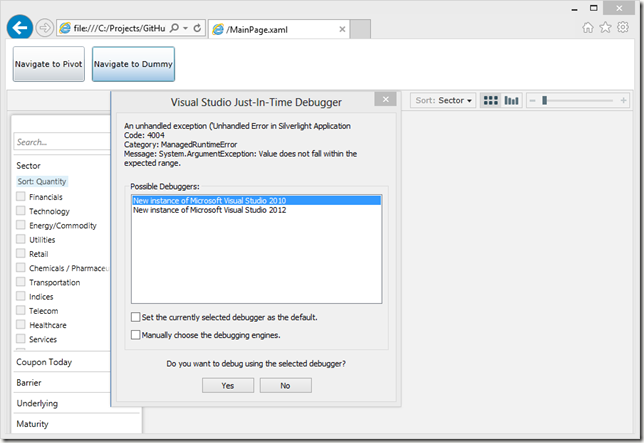Screen dimensions: 644x443
Task: Check the Chemicals / Pharmaceuticals checkbox
Action: pyautogui.click(x=21, y=267)
